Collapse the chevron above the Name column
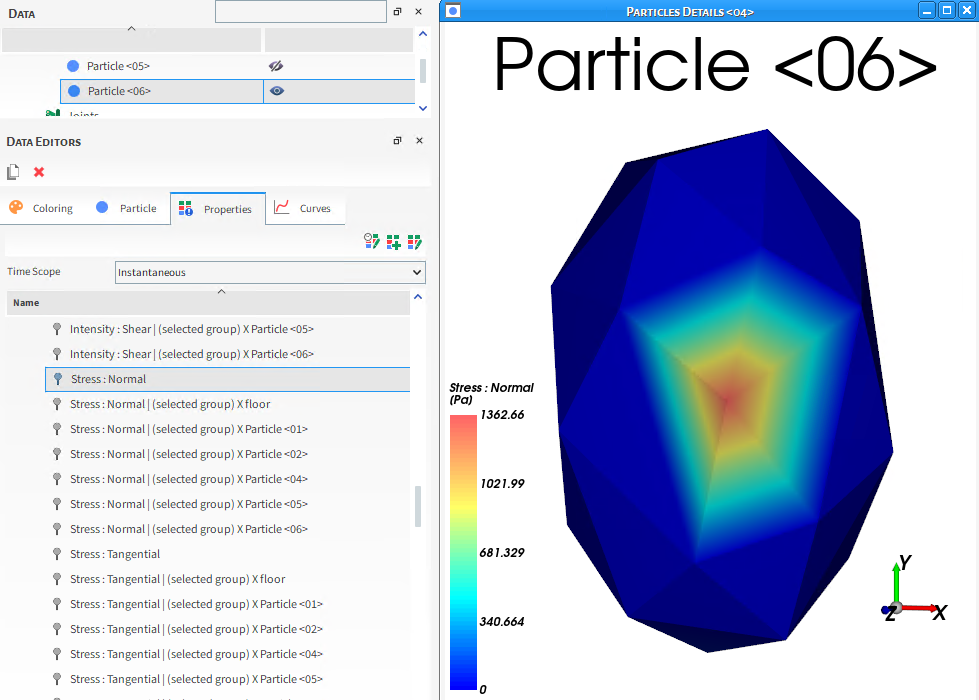This screenshot has height=700, width=979. pos(222,291)
